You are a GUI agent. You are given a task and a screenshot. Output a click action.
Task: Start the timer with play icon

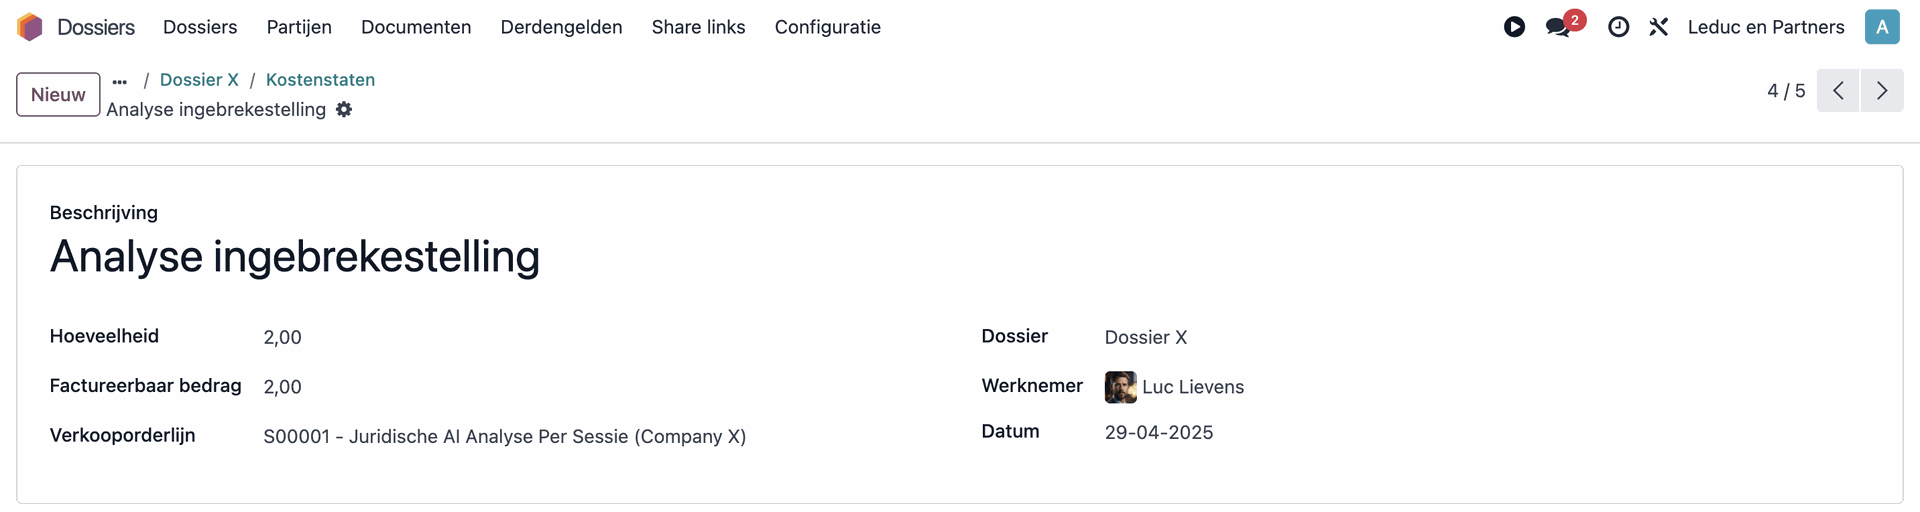coord(1514,27)
